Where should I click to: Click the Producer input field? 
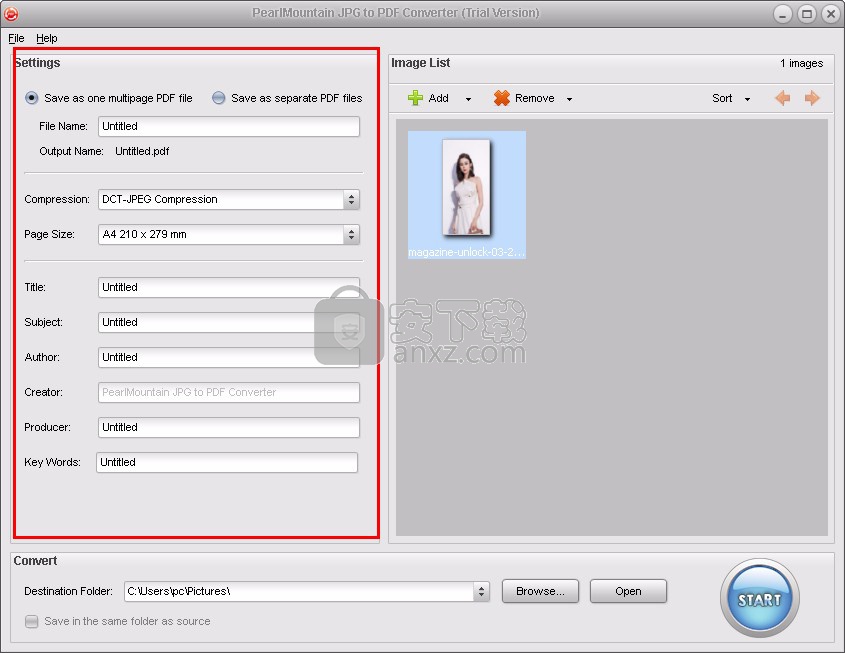tap(228, 427)
